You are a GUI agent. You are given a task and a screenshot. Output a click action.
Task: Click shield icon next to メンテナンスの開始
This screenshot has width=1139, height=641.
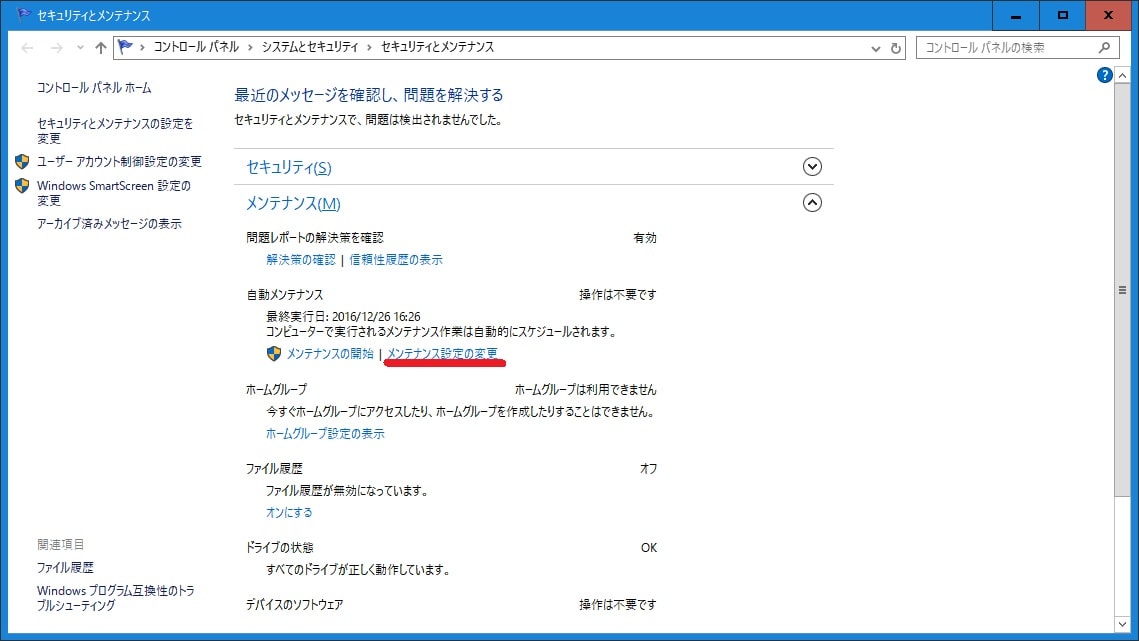pos(274,354)
